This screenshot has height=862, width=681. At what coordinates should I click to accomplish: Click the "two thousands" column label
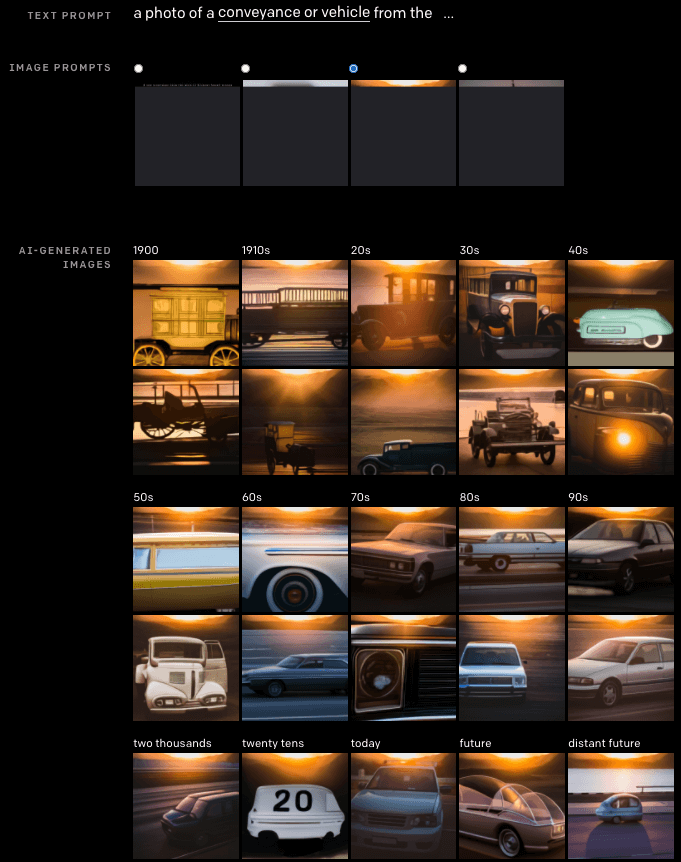(172, 743)
